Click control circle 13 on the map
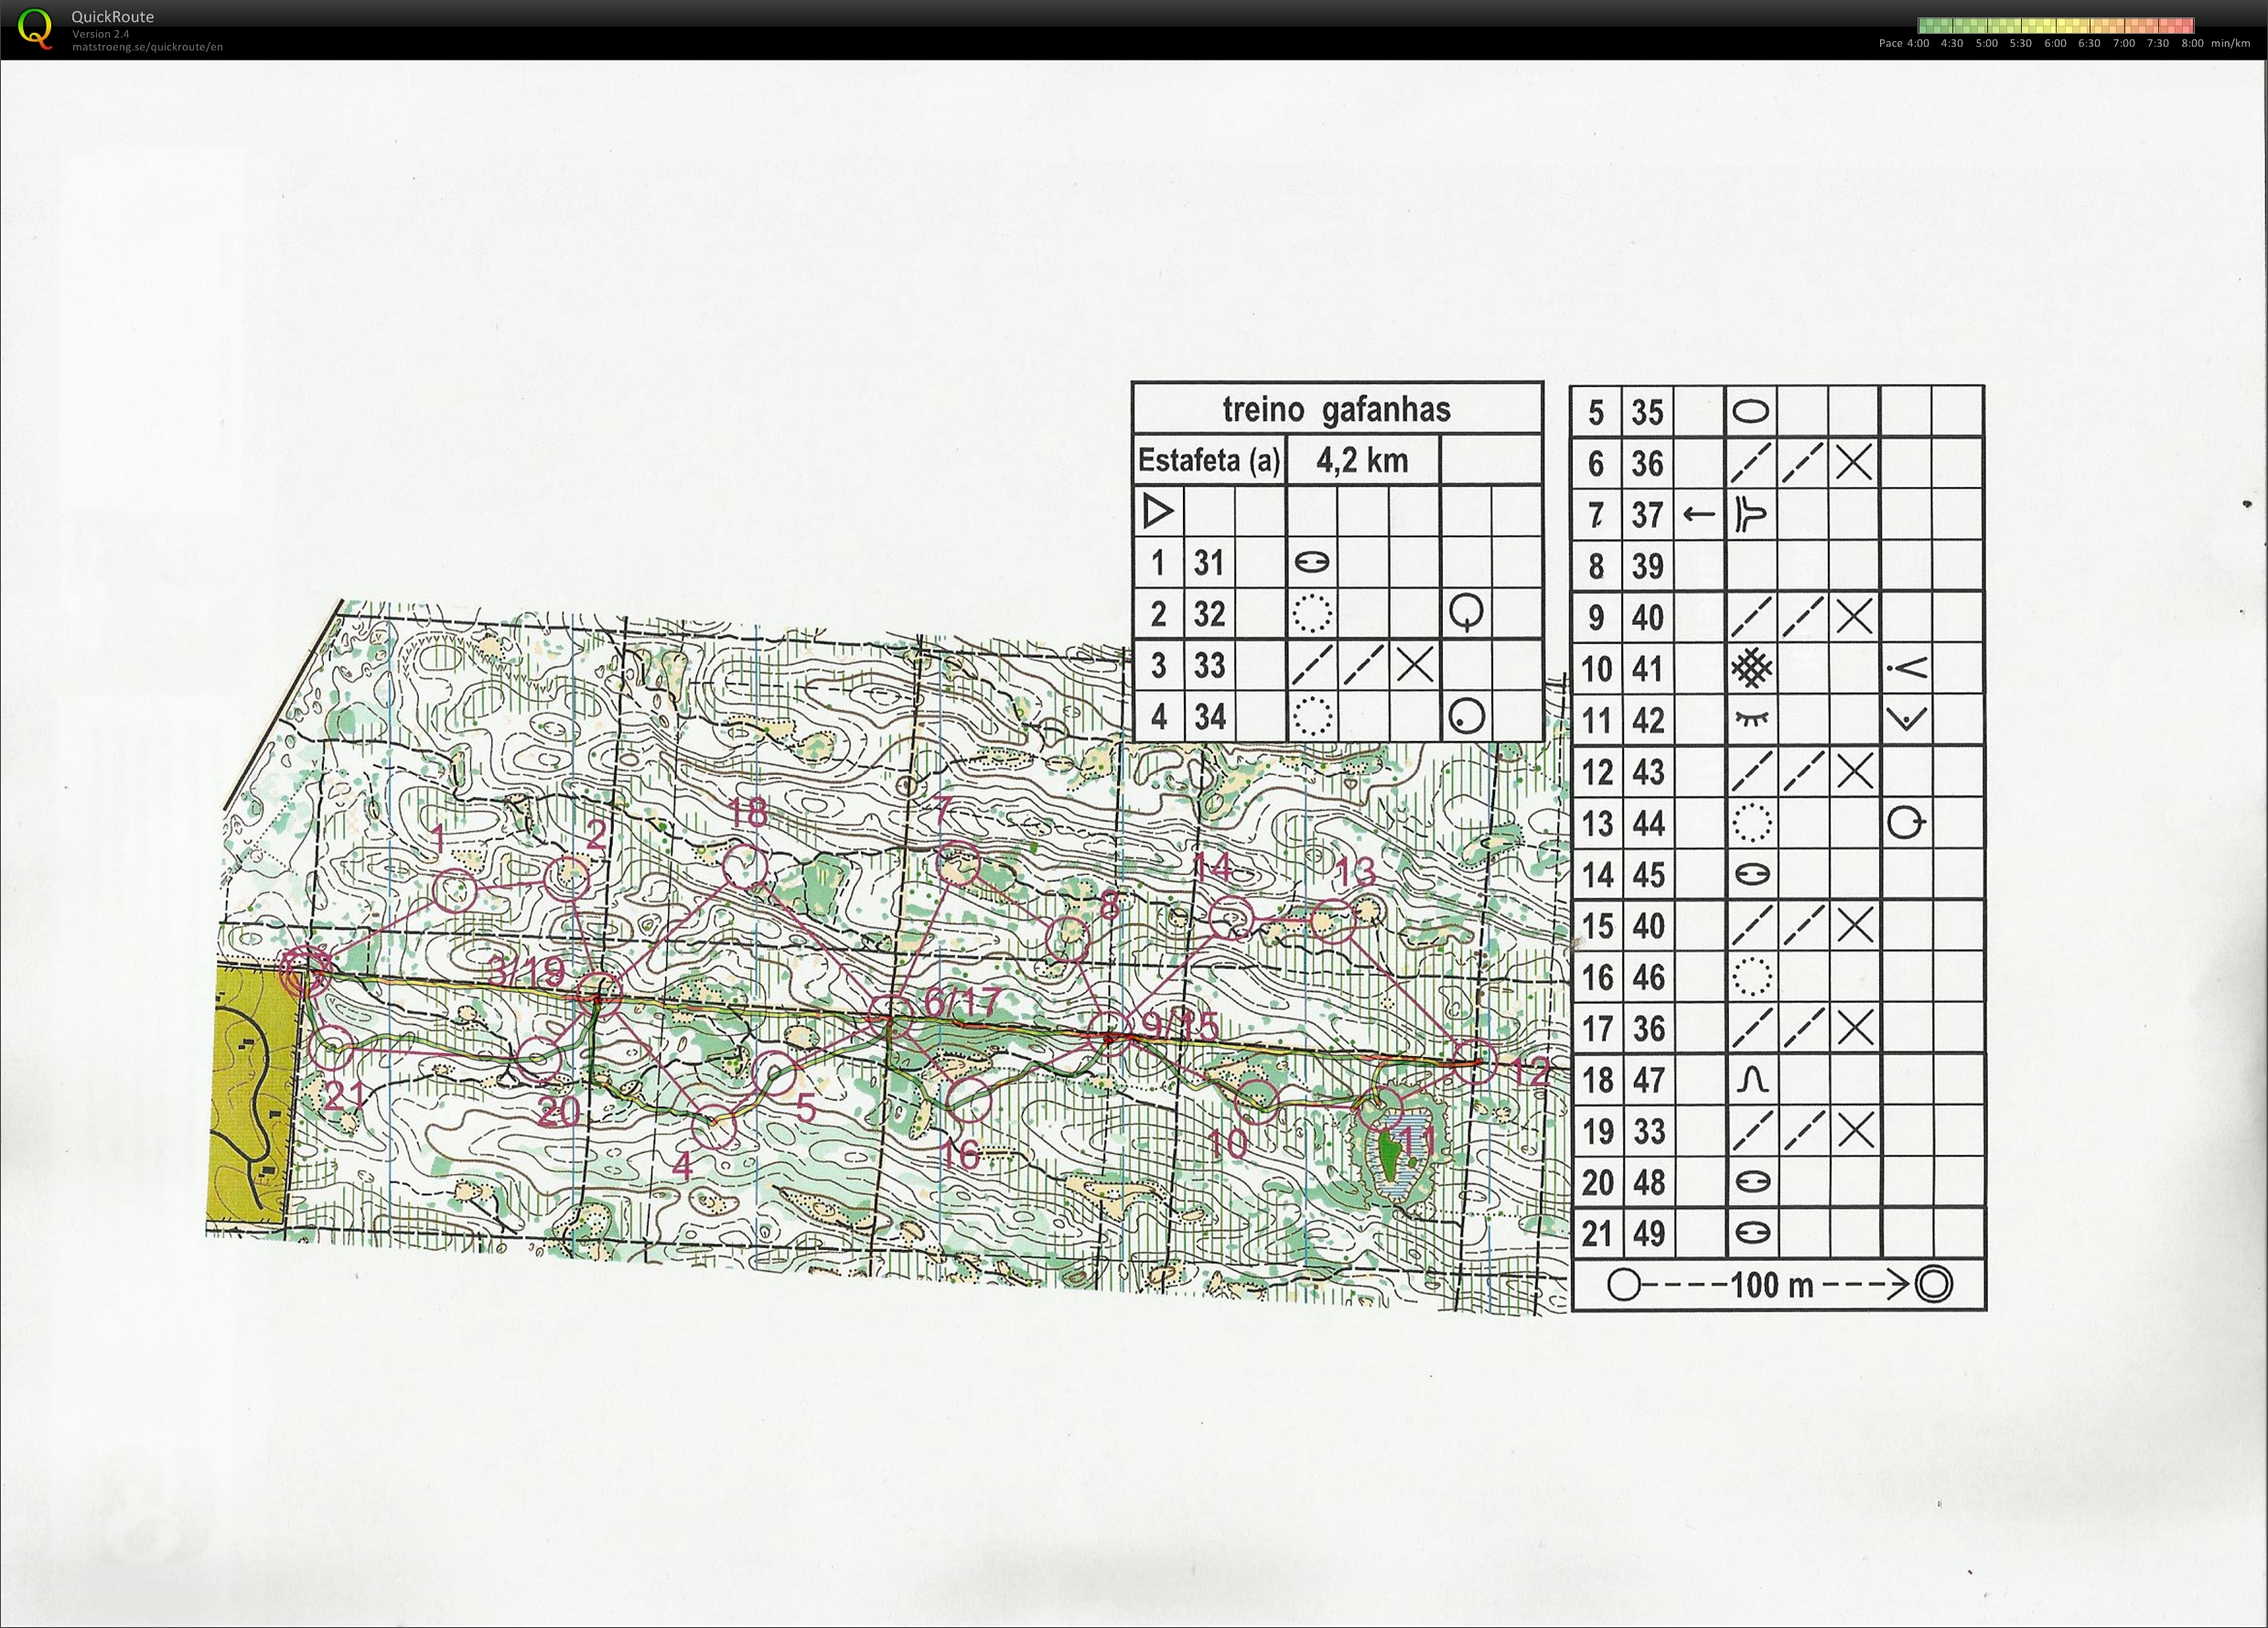The height and width of the screenshot is (1628, 2268). click(1332, 920)
